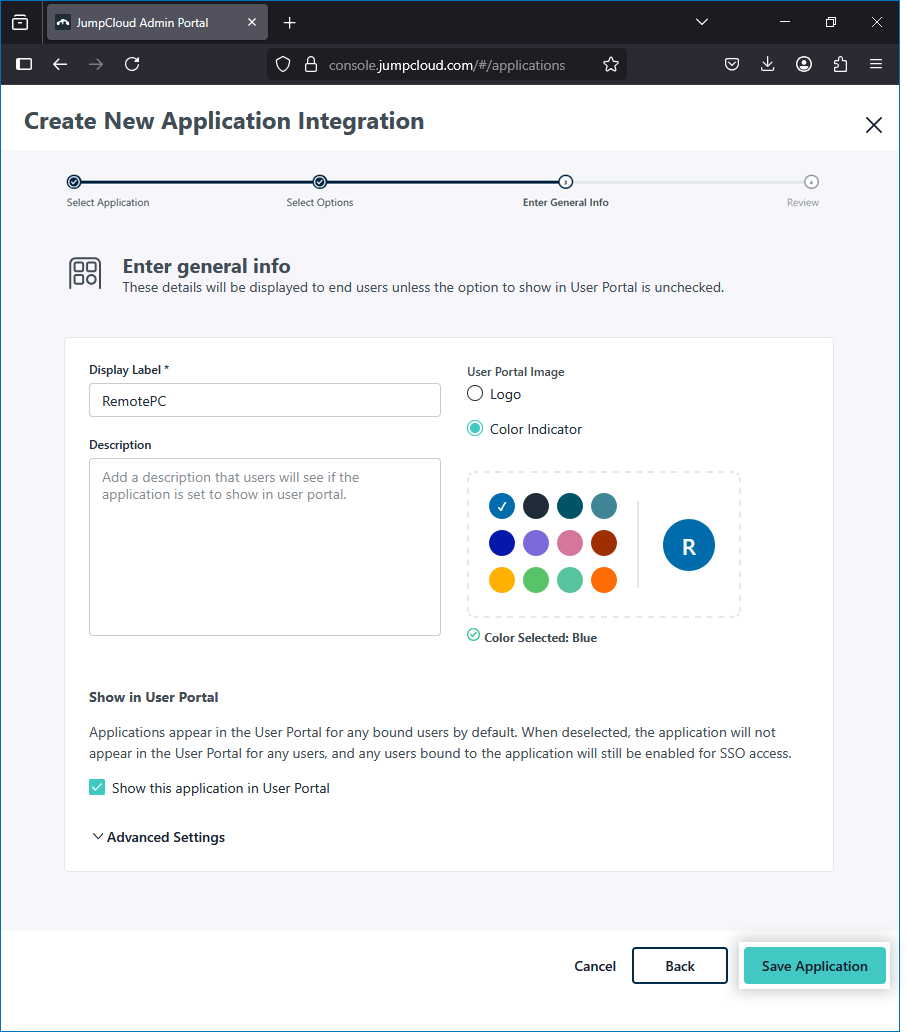The width and height of the screenshot is (908, 1032).
Task: Select the Color Indicator radio option
Action: coord(475,429)
